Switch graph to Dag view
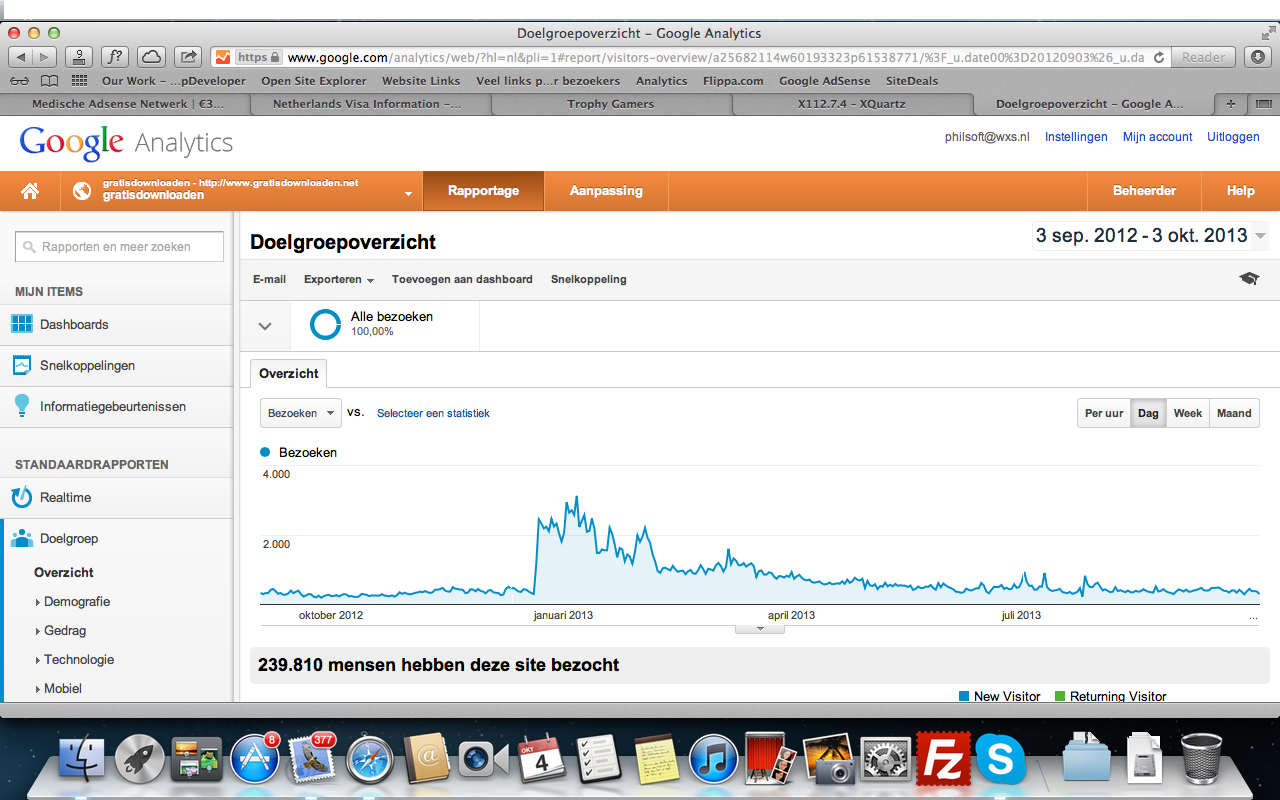The height and width of the screenshot is (800, 1280). pos(1148,413)
